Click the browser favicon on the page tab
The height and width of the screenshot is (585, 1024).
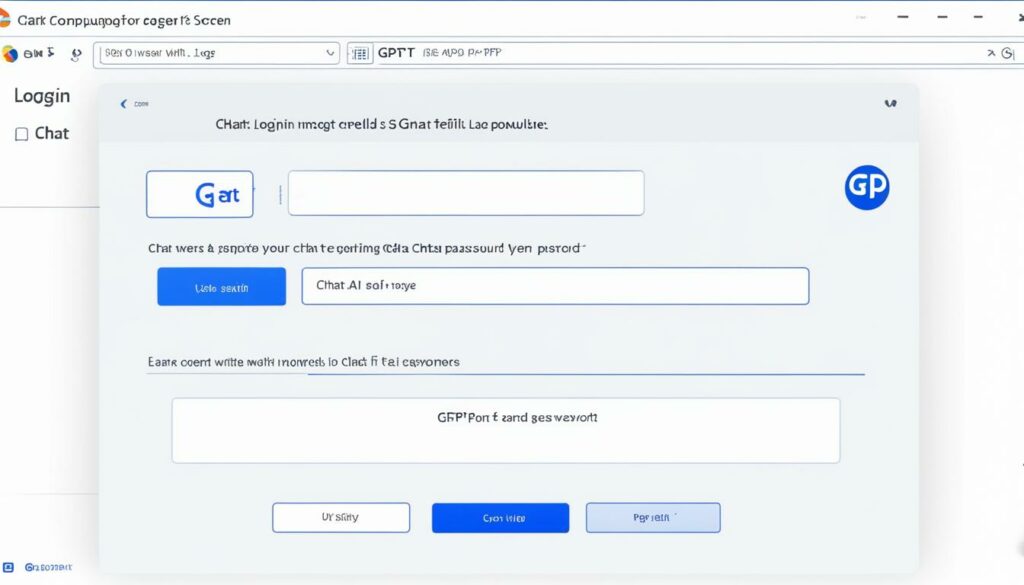pyautogui.click(x=10, y=19)
